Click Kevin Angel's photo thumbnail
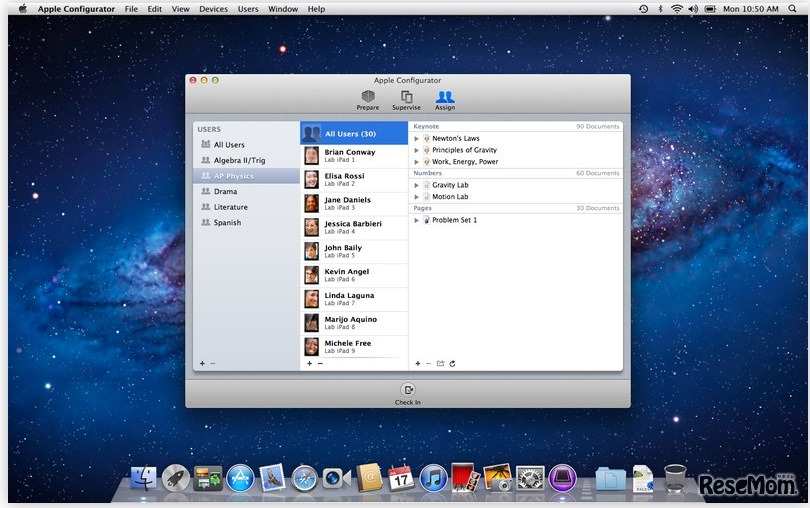Viewport: 810px width, 508px height. (311, 275)
